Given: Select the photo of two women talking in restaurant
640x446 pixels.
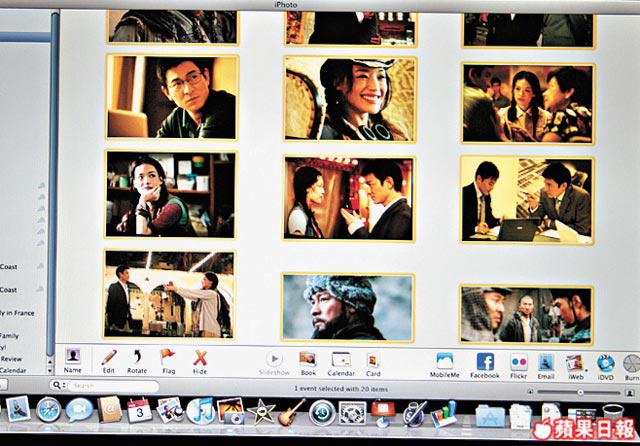Looking at the screenshot, I should click(x=528, y=104).
